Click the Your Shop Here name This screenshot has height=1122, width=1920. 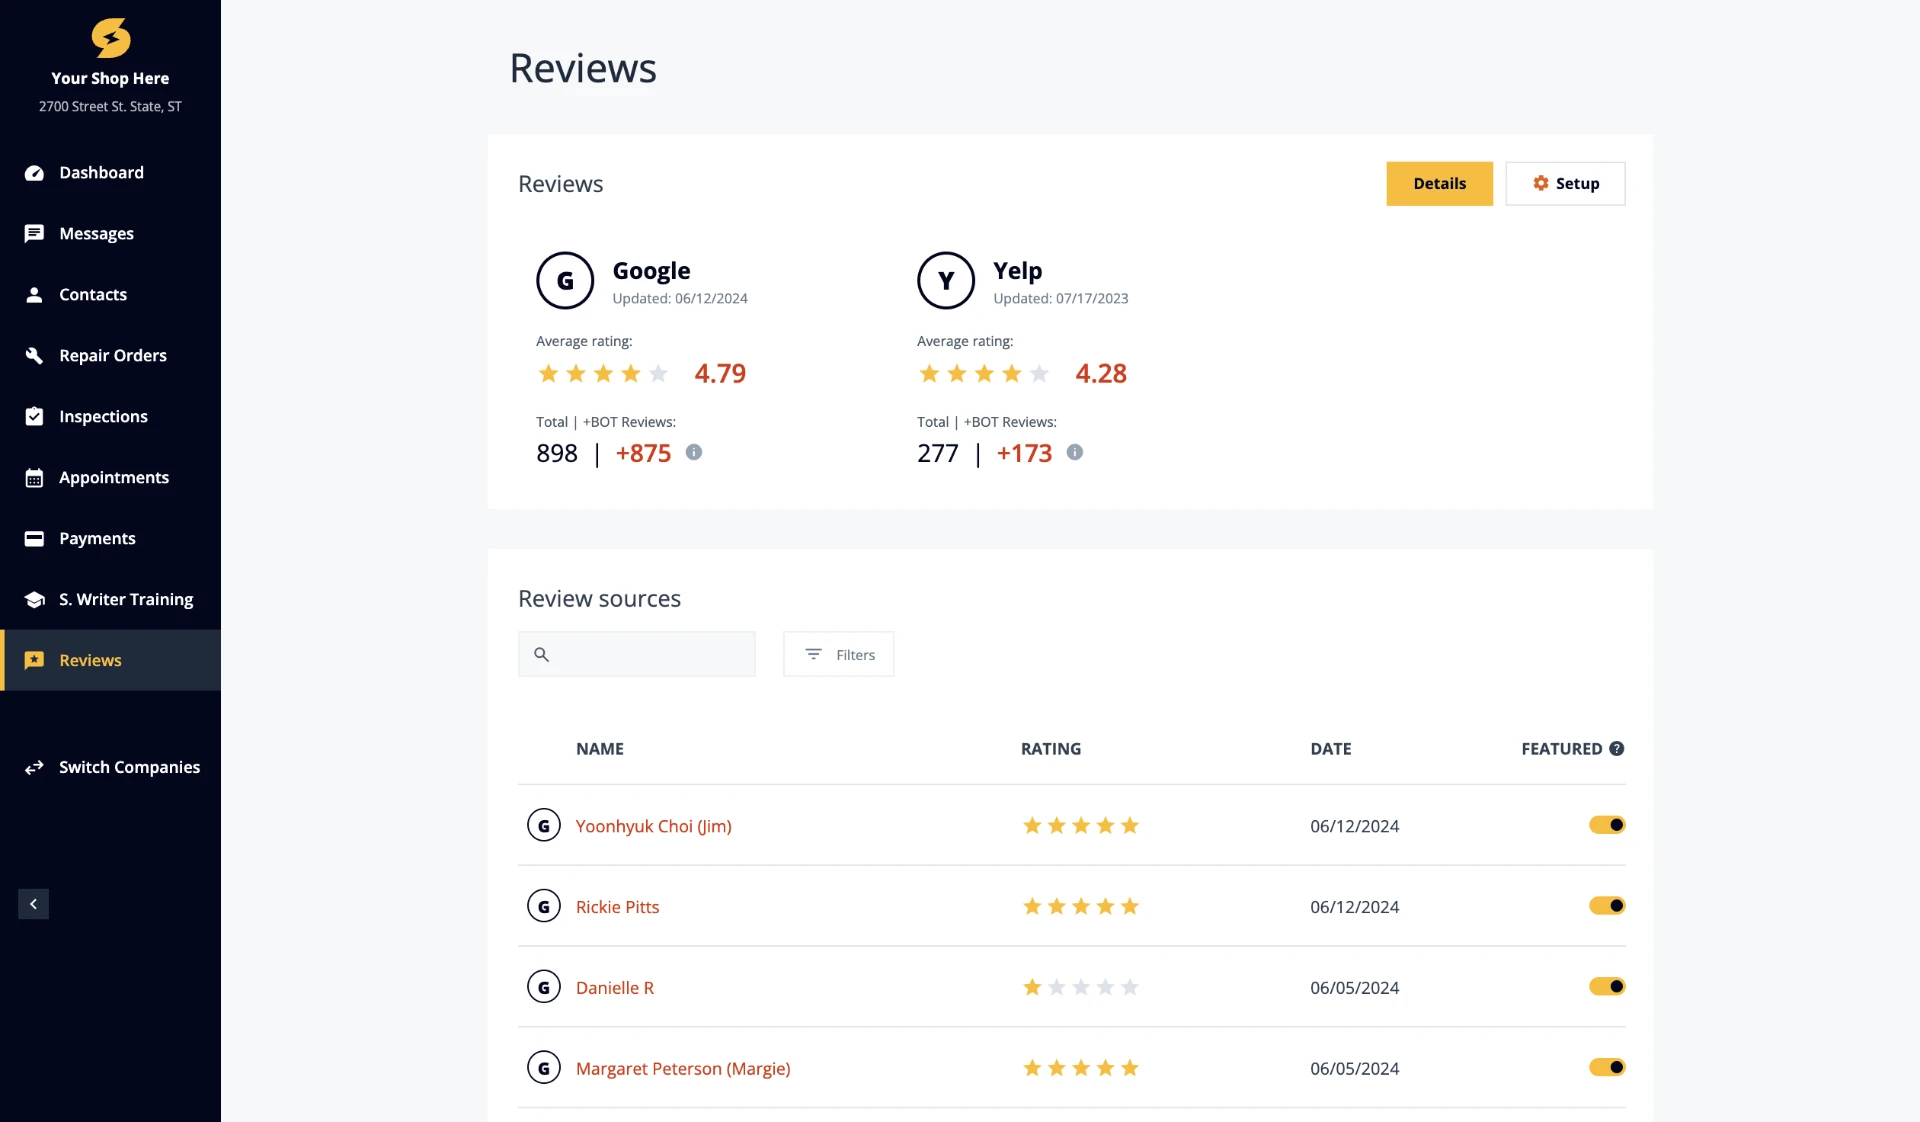[110, 79]
